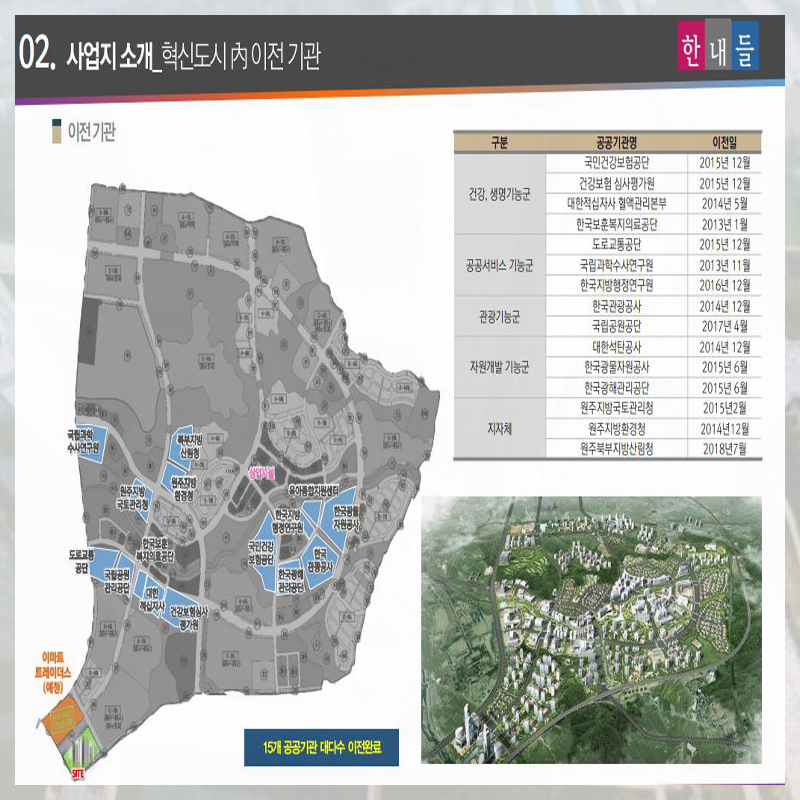This screenshot has height=800, width=800.
Task: Select the 관광기능군 category cell
Action: pos(499,317)
